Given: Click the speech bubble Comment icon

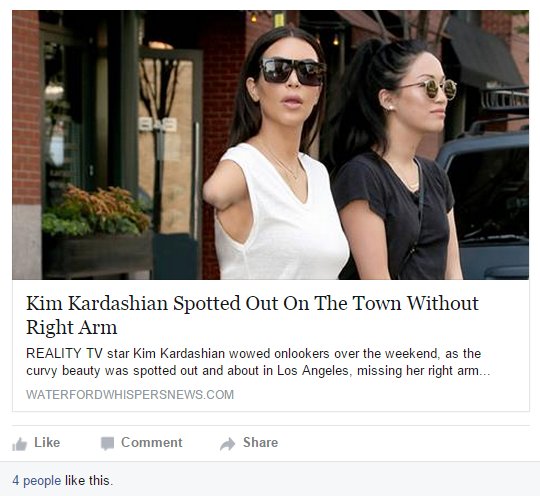Looking at the screenshot, I should coord(107,443).
